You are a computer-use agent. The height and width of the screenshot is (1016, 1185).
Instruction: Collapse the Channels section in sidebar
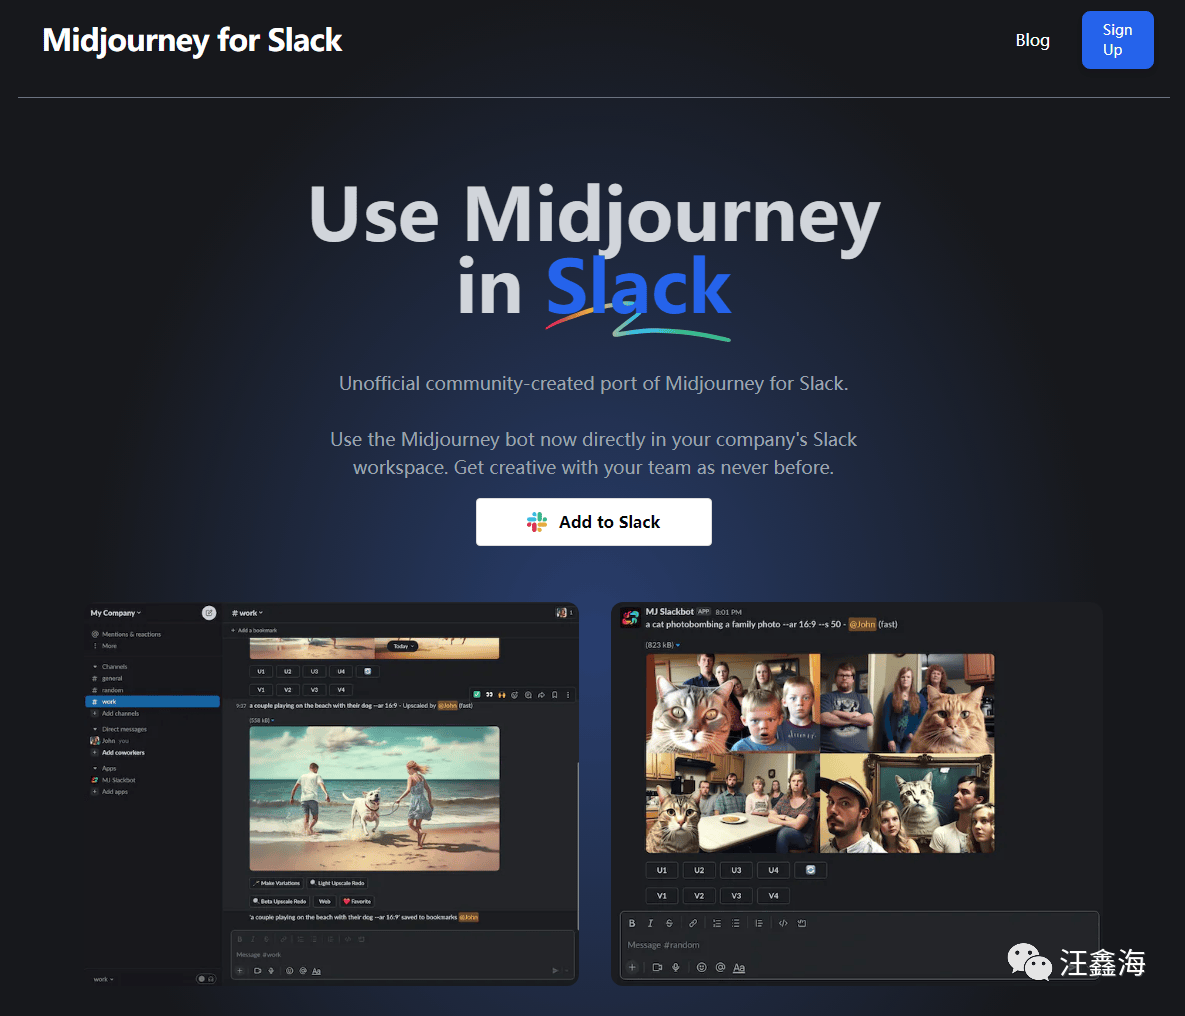click(94, 667)
